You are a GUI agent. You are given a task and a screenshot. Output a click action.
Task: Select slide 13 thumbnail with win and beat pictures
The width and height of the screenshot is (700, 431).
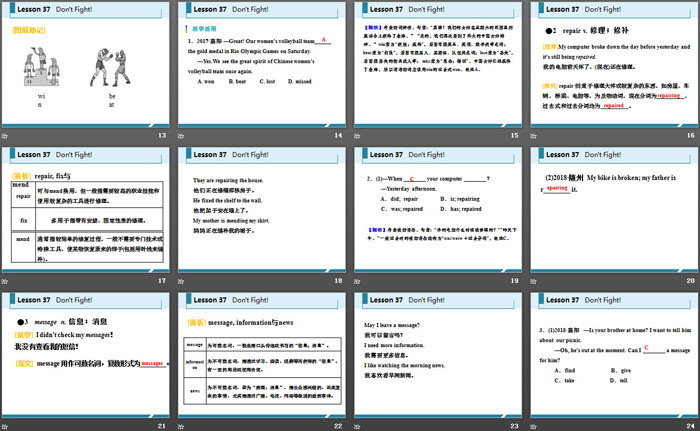pyautogui.click(x=86, y=64)
